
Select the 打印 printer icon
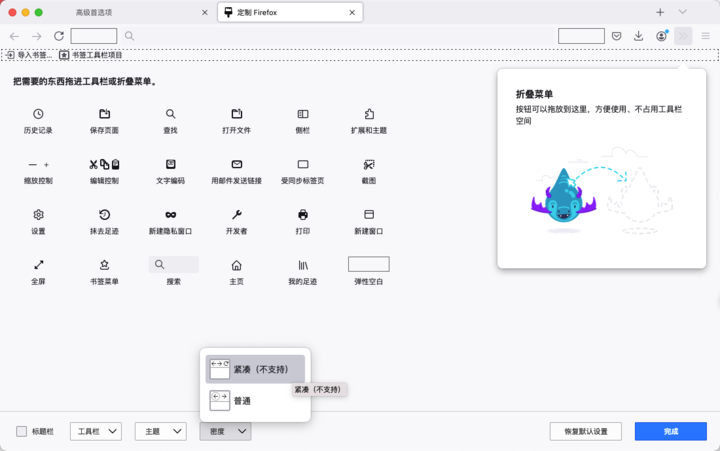coord(303,215)
